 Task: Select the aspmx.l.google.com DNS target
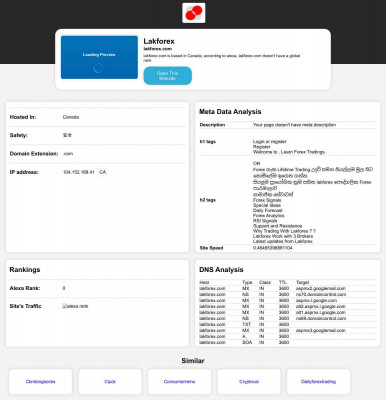click(x=316, y=300)
